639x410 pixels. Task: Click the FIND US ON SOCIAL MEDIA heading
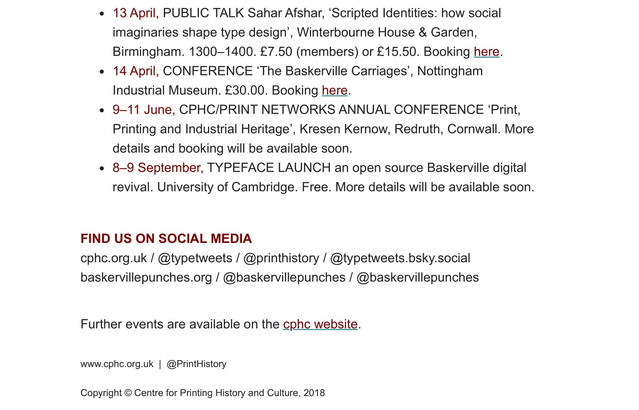click(166, 239)
